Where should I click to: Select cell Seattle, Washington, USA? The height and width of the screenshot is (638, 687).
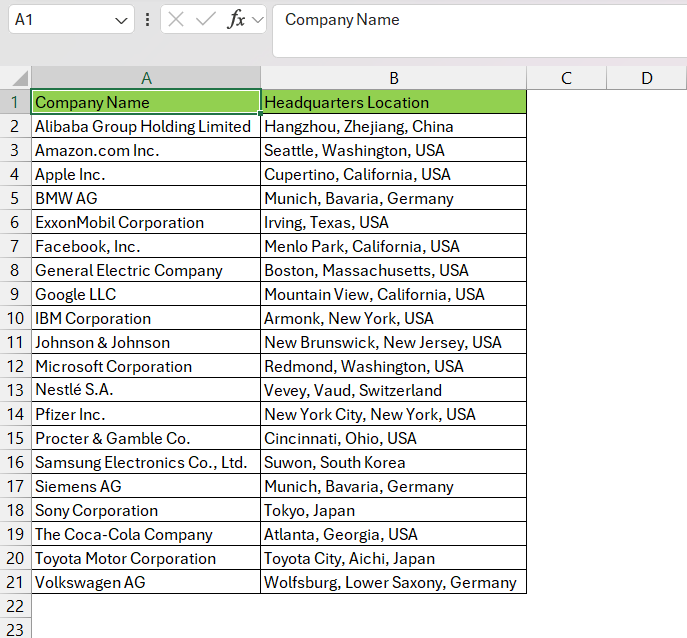point(393,150)
